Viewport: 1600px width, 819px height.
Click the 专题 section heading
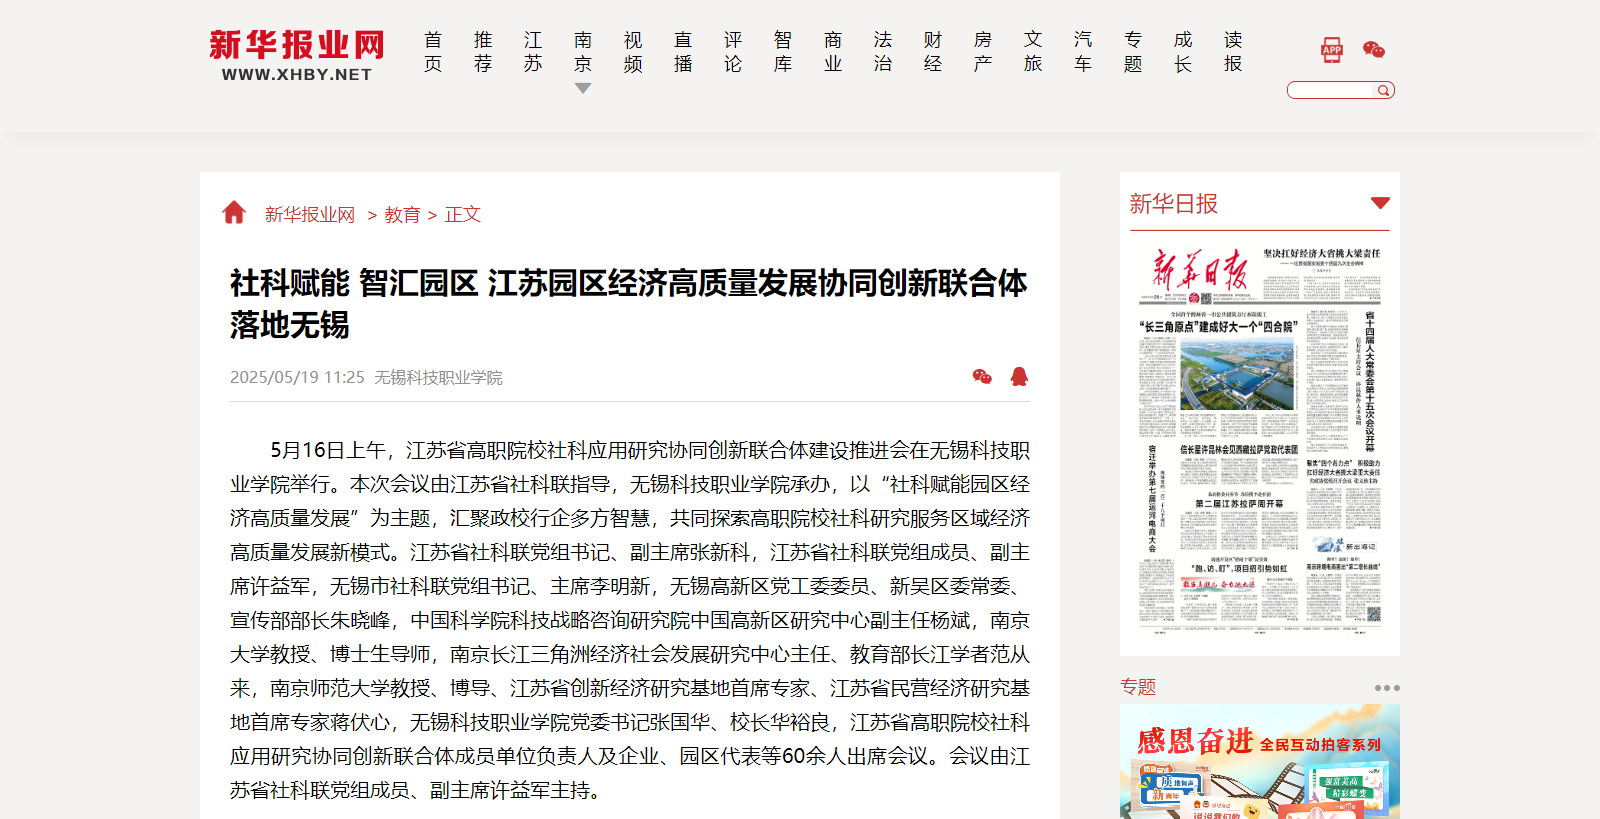click(1138, 687)
